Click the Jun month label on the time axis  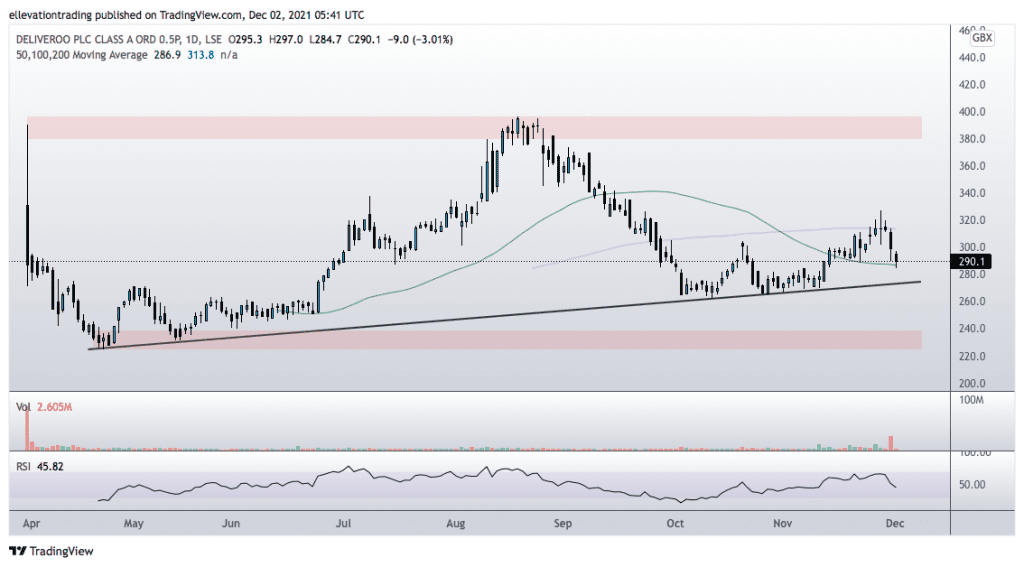[231, 523]
